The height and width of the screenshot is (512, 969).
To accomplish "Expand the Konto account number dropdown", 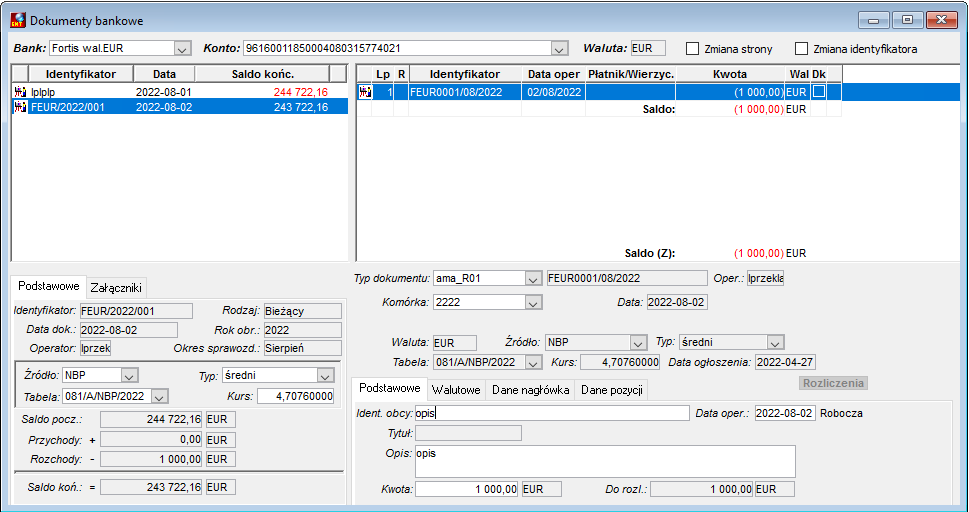I will coord(559,48).
